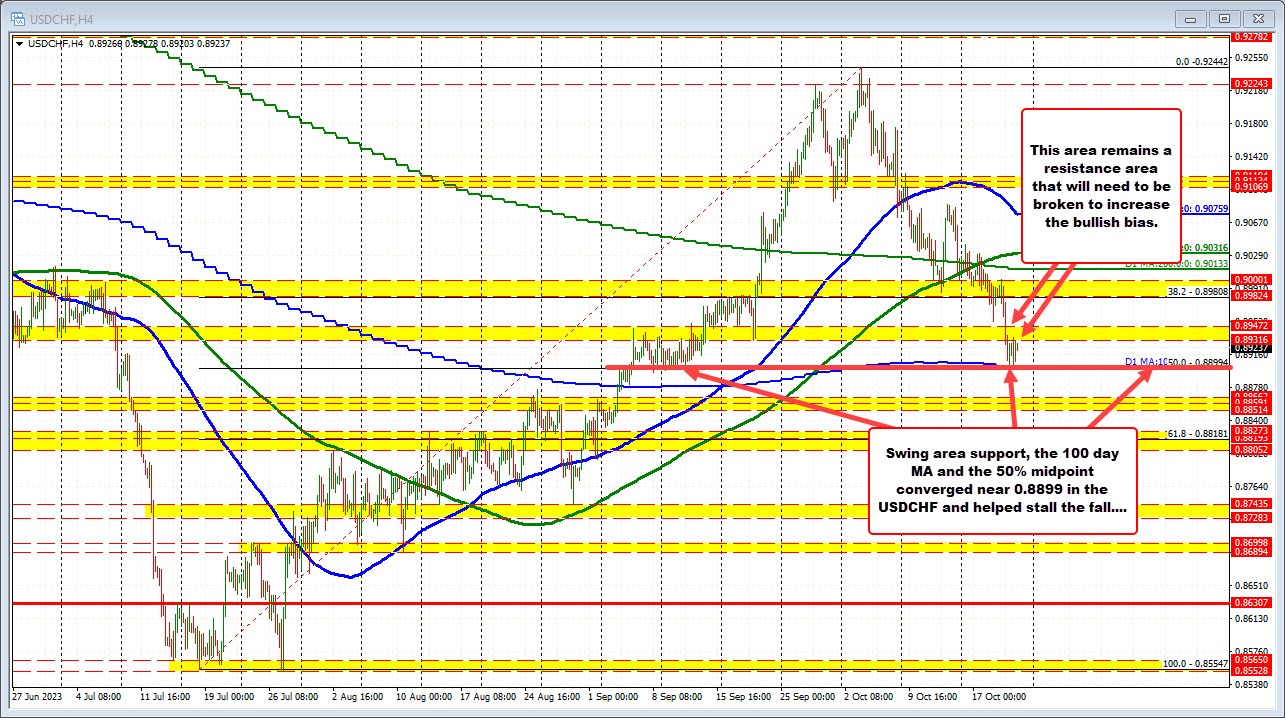The image size is (1285, 718).
Task: Click the green D1 MA:200 label showing 0.90133
Action: [x=1175, y=262]
